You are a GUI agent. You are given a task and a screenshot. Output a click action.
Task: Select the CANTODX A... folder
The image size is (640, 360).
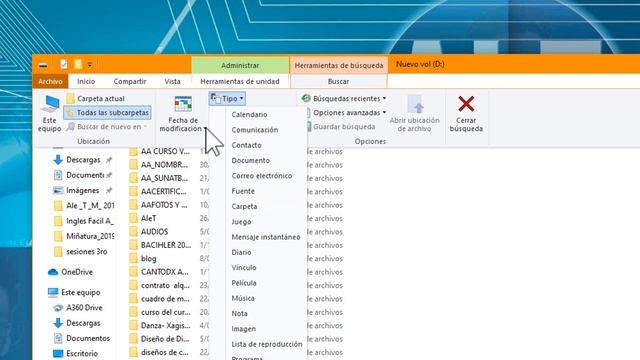tap(159, 272)
